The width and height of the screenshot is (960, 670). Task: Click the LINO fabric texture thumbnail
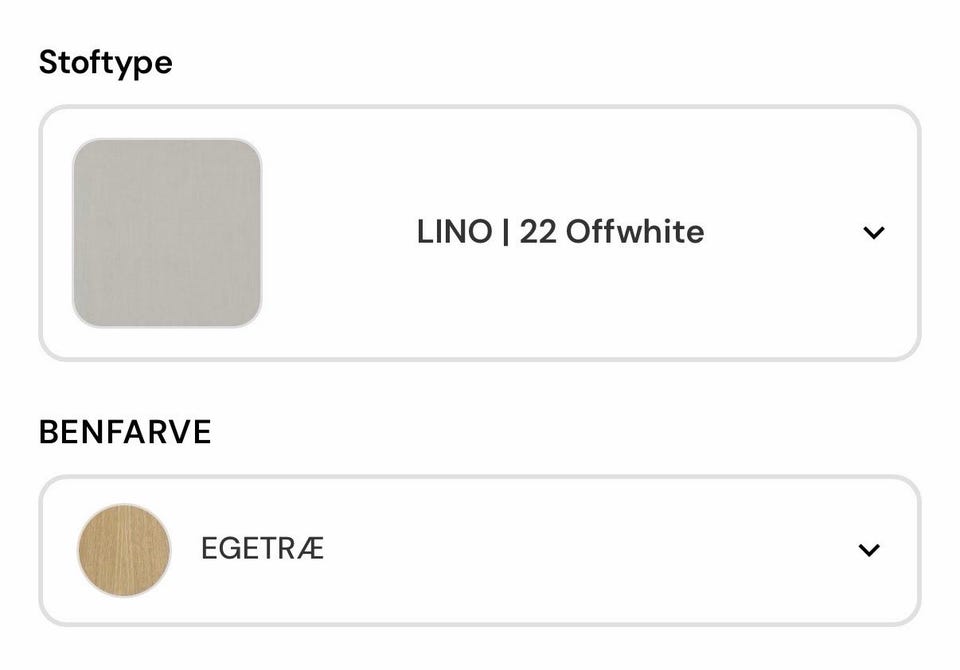(167, 233)
